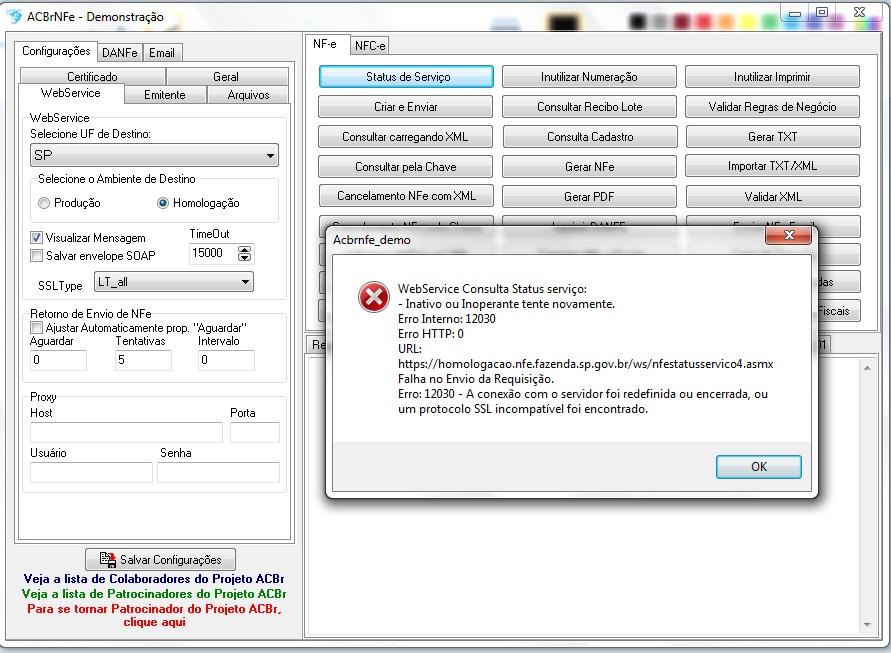Click the Gerar TXT button
The width and height of the screenshot is (891, 653).
pyautogui.click(x=772, y=137)
